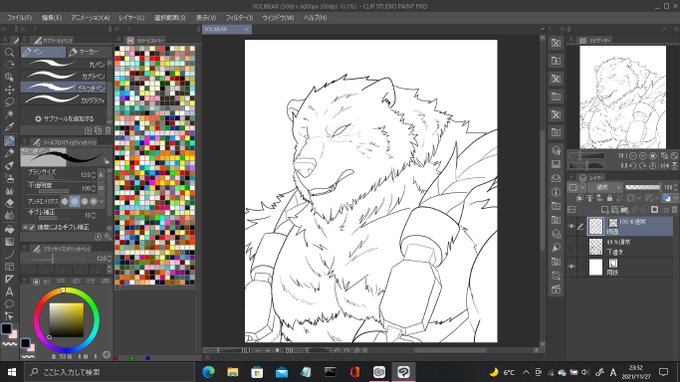The image size is (680, 382).
Task: Select the Lasso selection tool
Action: click(x=9, y=102)
